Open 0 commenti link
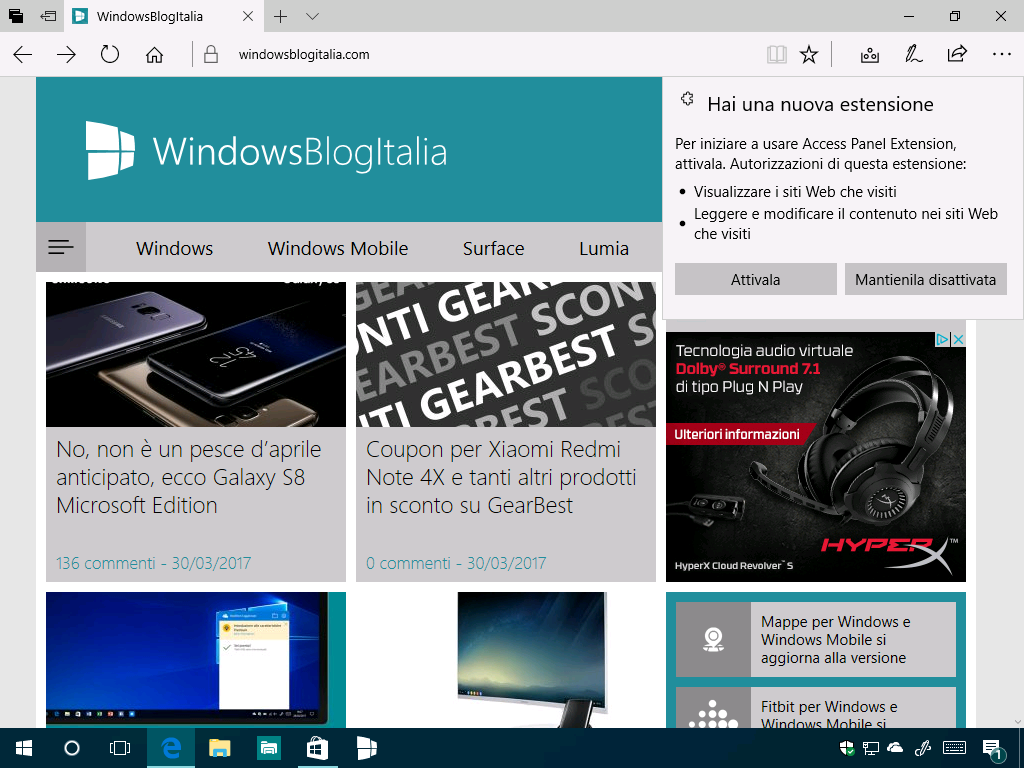The width and height of the screenshot is (1024, 768). click(x=408, y=563)
